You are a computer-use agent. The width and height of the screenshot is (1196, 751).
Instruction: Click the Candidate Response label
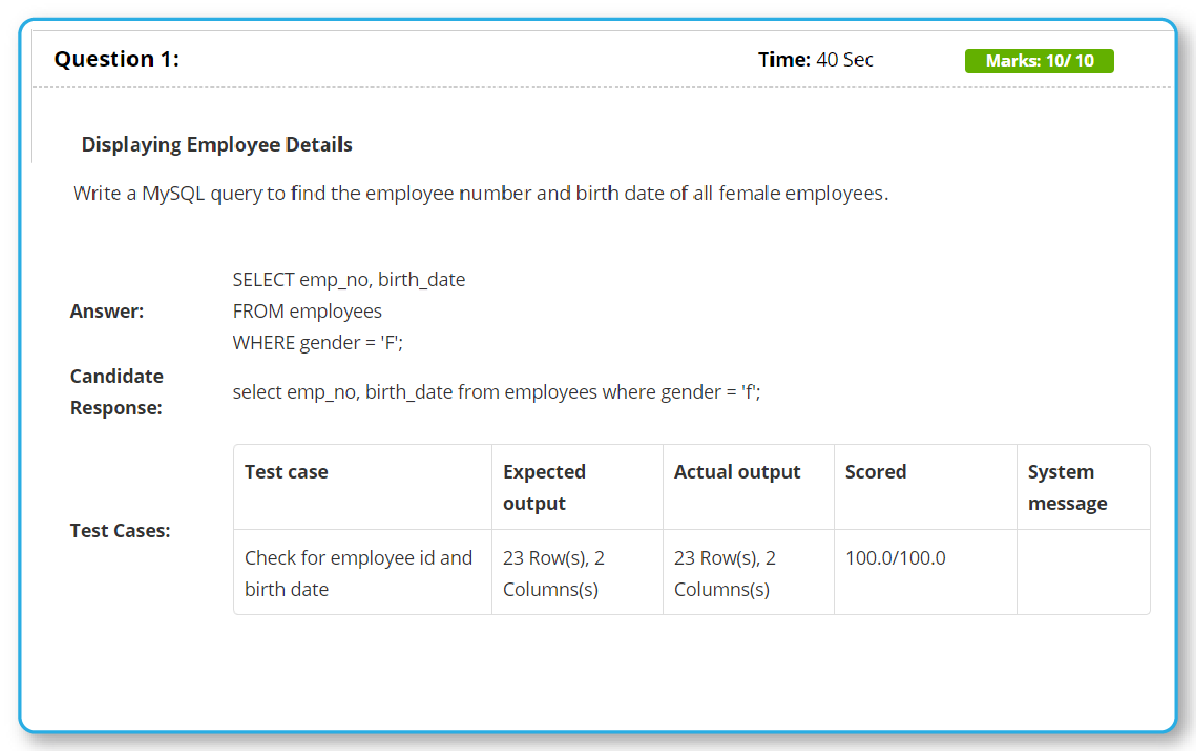(116, 391)
